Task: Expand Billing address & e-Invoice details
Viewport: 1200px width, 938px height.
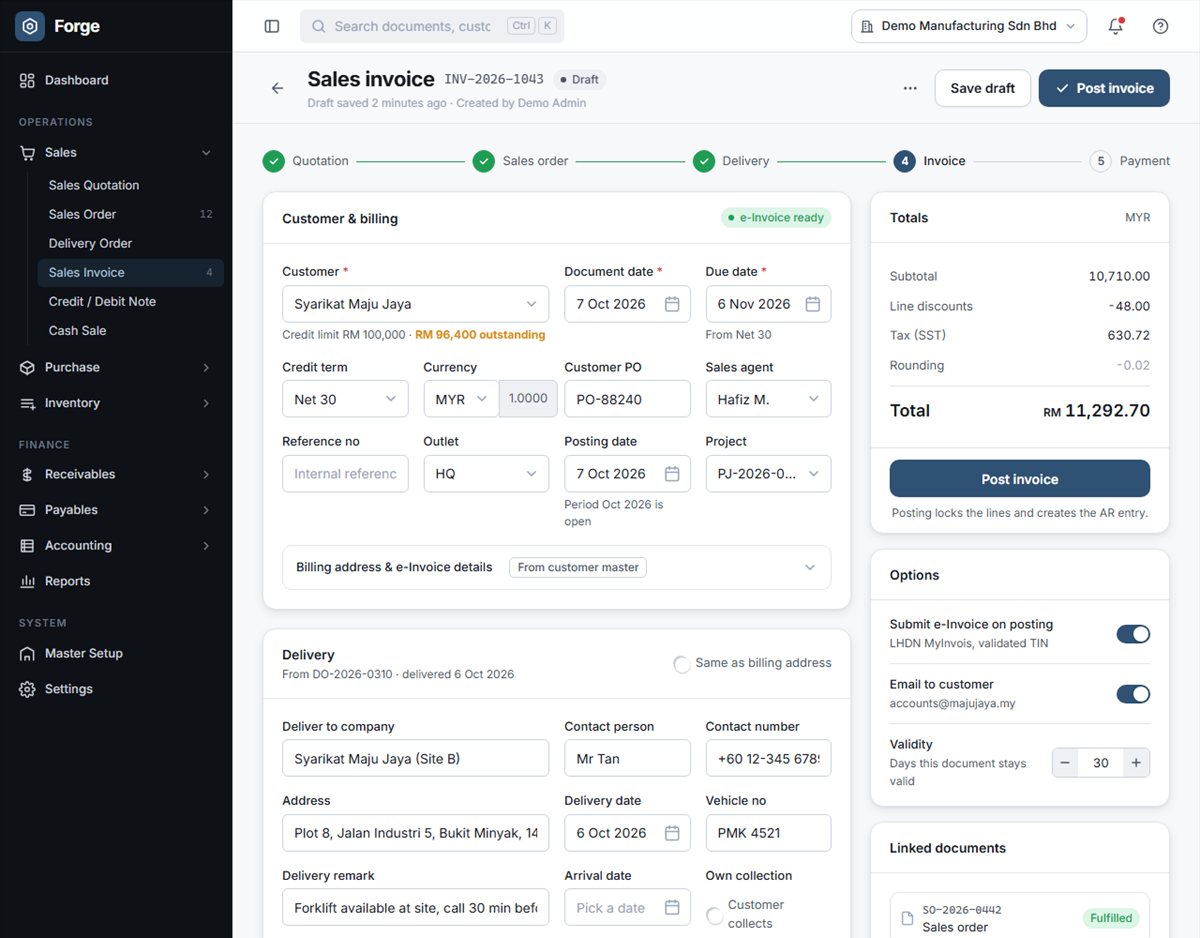Action: (556, 567)
